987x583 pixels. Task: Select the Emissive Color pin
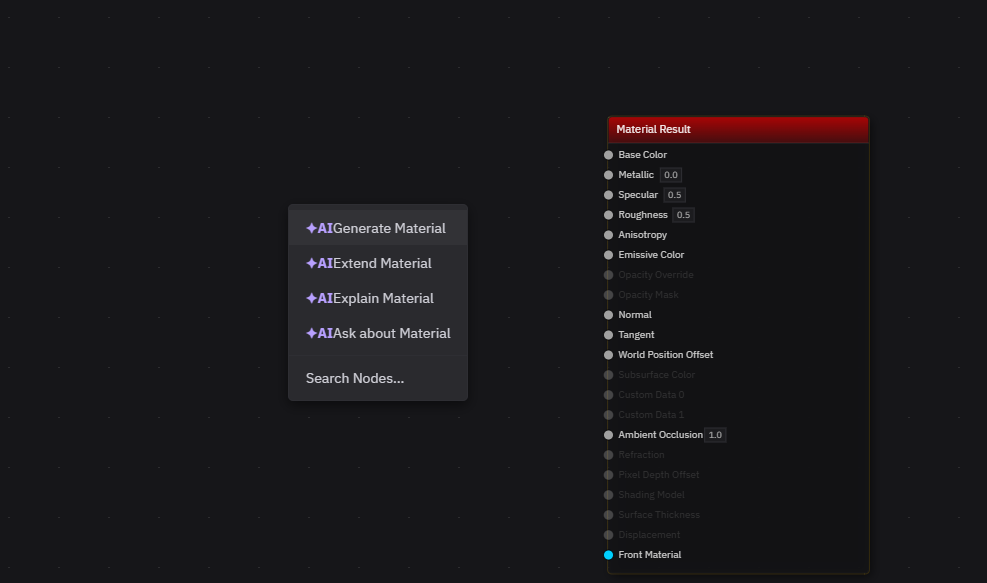click(608, 254)
